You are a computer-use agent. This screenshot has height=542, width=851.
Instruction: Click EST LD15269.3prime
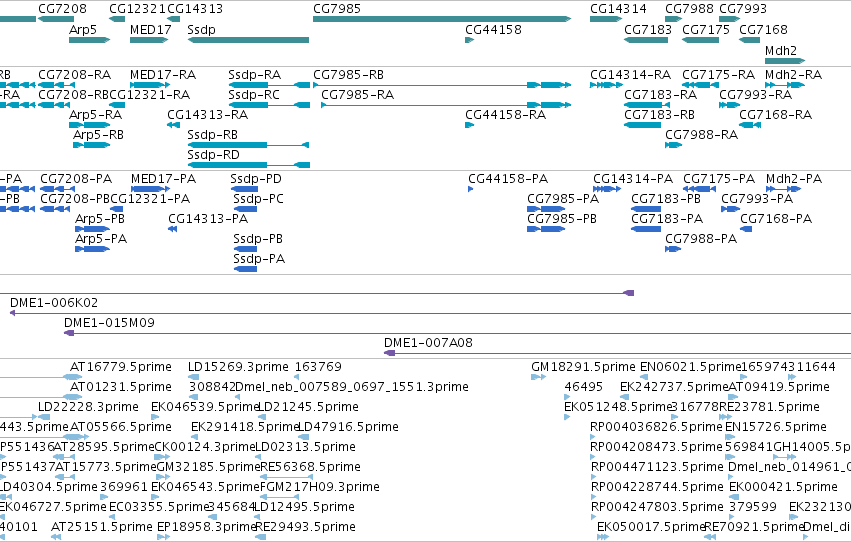pos(194,377)
